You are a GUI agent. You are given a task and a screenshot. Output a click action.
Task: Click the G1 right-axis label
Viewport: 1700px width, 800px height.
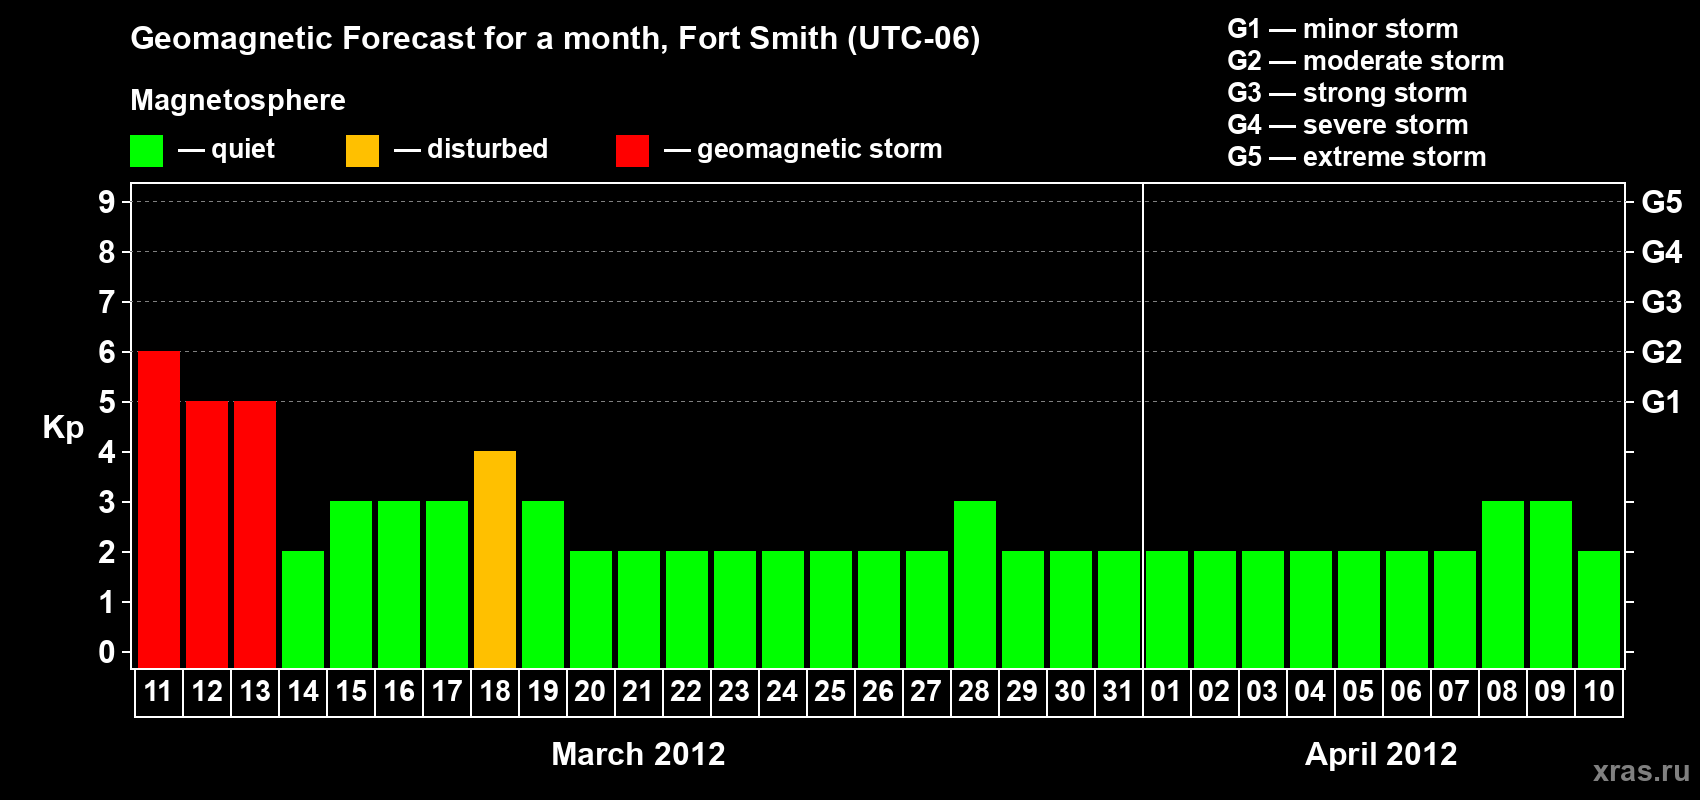pyautogui.click(x=1662, y=402)
